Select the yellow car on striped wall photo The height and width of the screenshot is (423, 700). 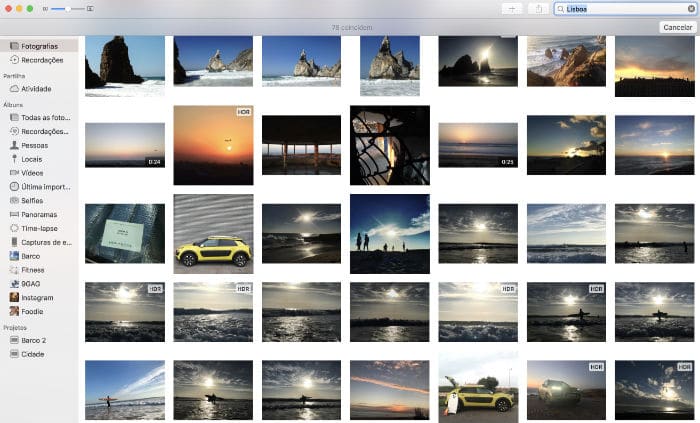[213, 234]
